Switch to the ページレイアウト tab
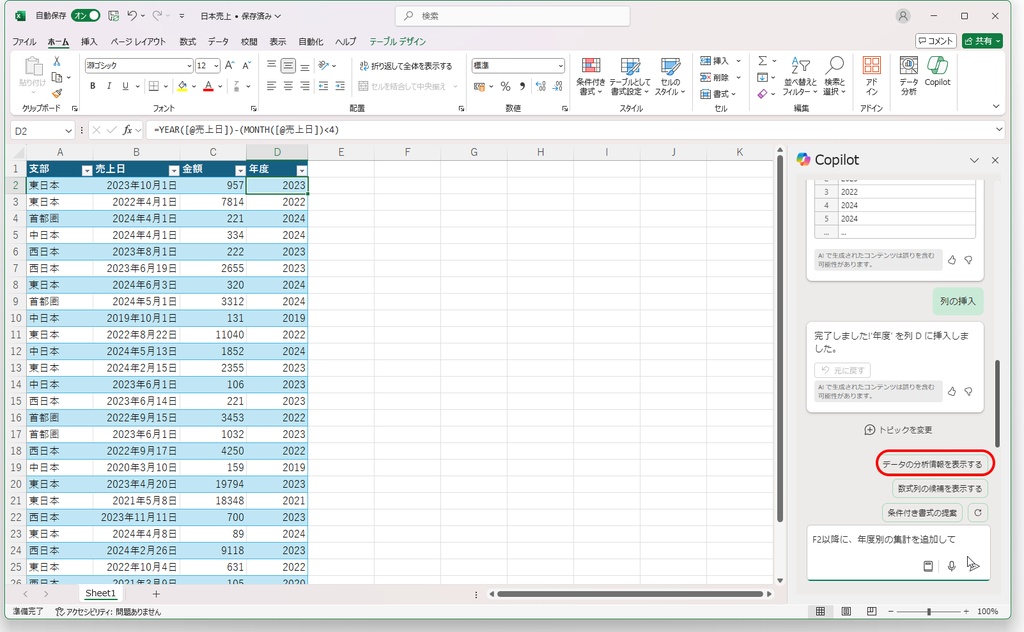Image resolution: width=1024 pixels, height=632 pixels. [138, 41]
